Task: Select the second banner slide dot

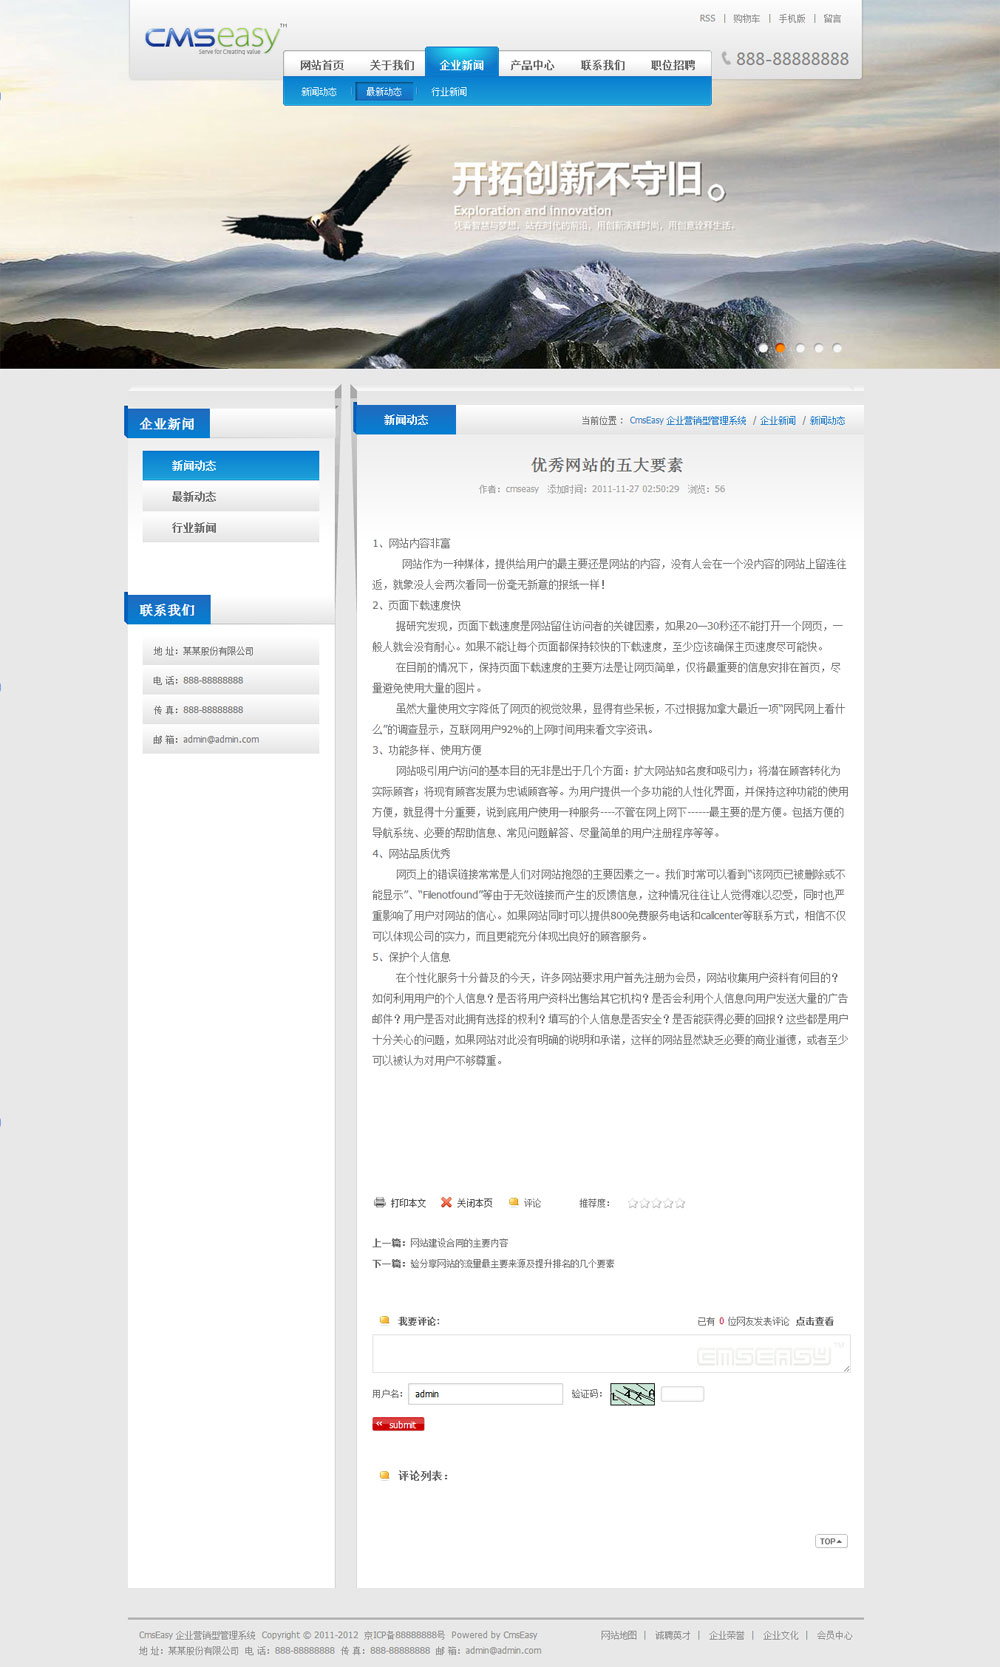Action: [781, 348]
